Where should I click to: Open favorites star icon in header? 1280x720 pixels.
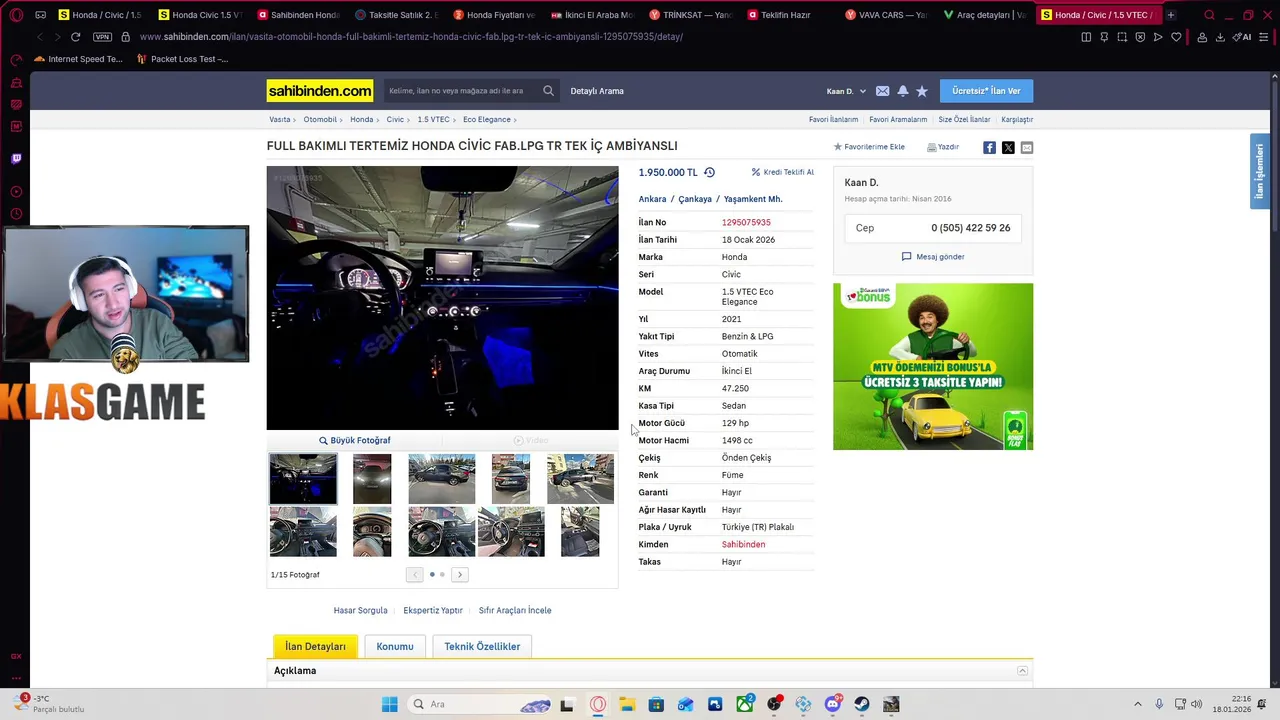[922, 91]
